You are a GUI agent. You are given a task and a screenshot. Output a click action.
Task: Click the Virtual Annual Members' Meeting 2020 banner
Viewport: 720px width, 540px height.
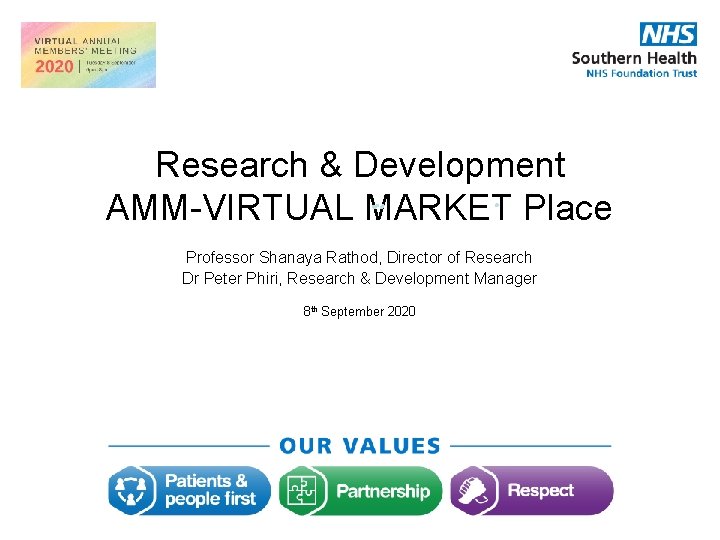(88, 55)
